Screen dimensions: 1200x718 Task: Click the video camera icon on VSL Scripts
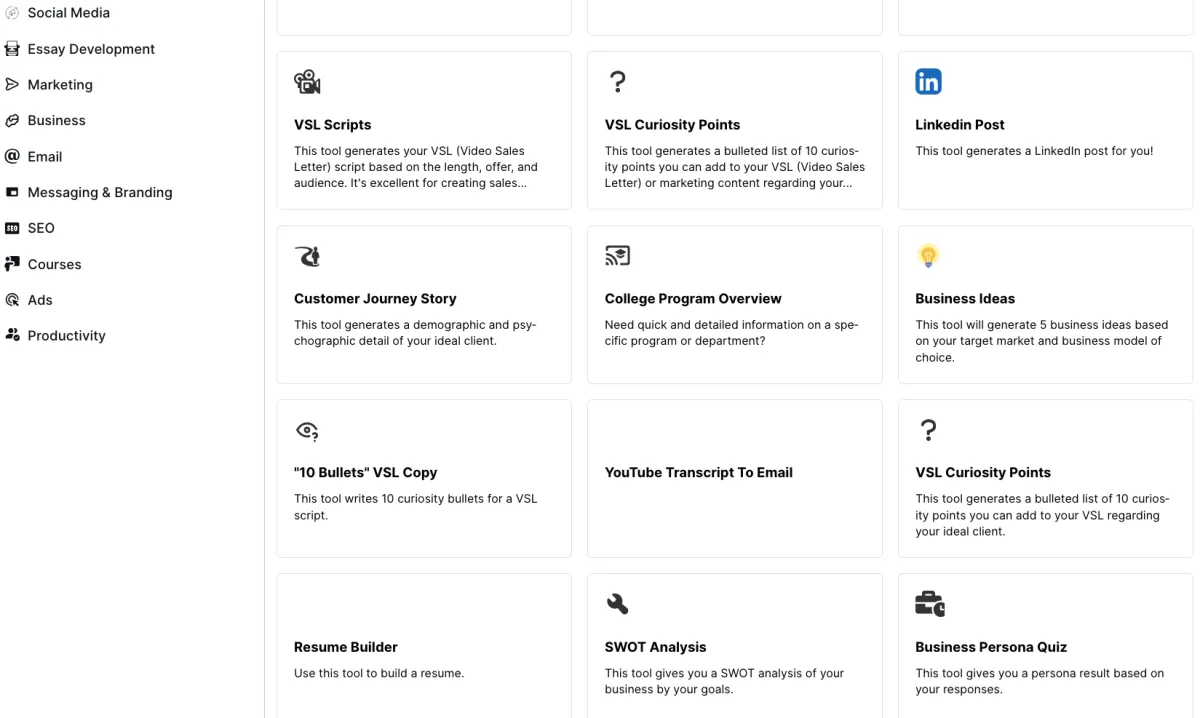click(307, 82)
